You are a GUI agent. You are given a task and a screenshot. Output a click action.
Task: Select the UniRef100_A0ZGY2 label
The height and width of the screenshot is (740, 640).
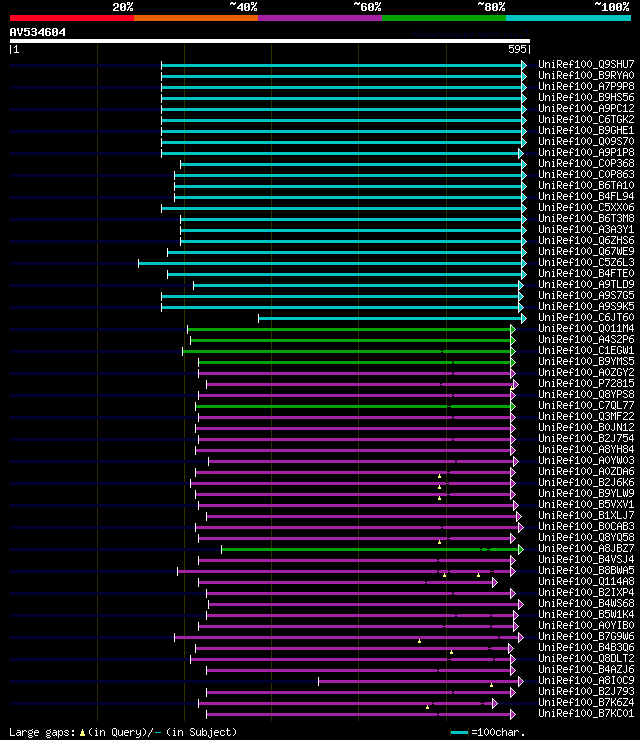(x=586, y=372)
